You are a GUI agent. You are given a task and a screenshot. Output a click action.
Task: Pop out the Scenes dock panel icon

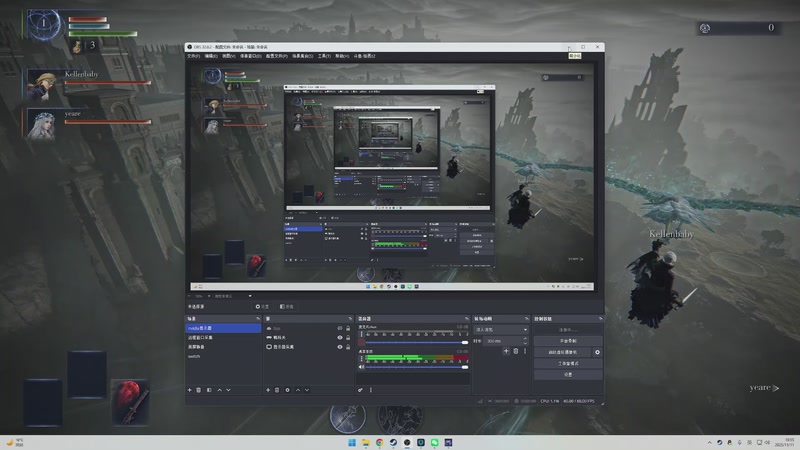(258, 318)
